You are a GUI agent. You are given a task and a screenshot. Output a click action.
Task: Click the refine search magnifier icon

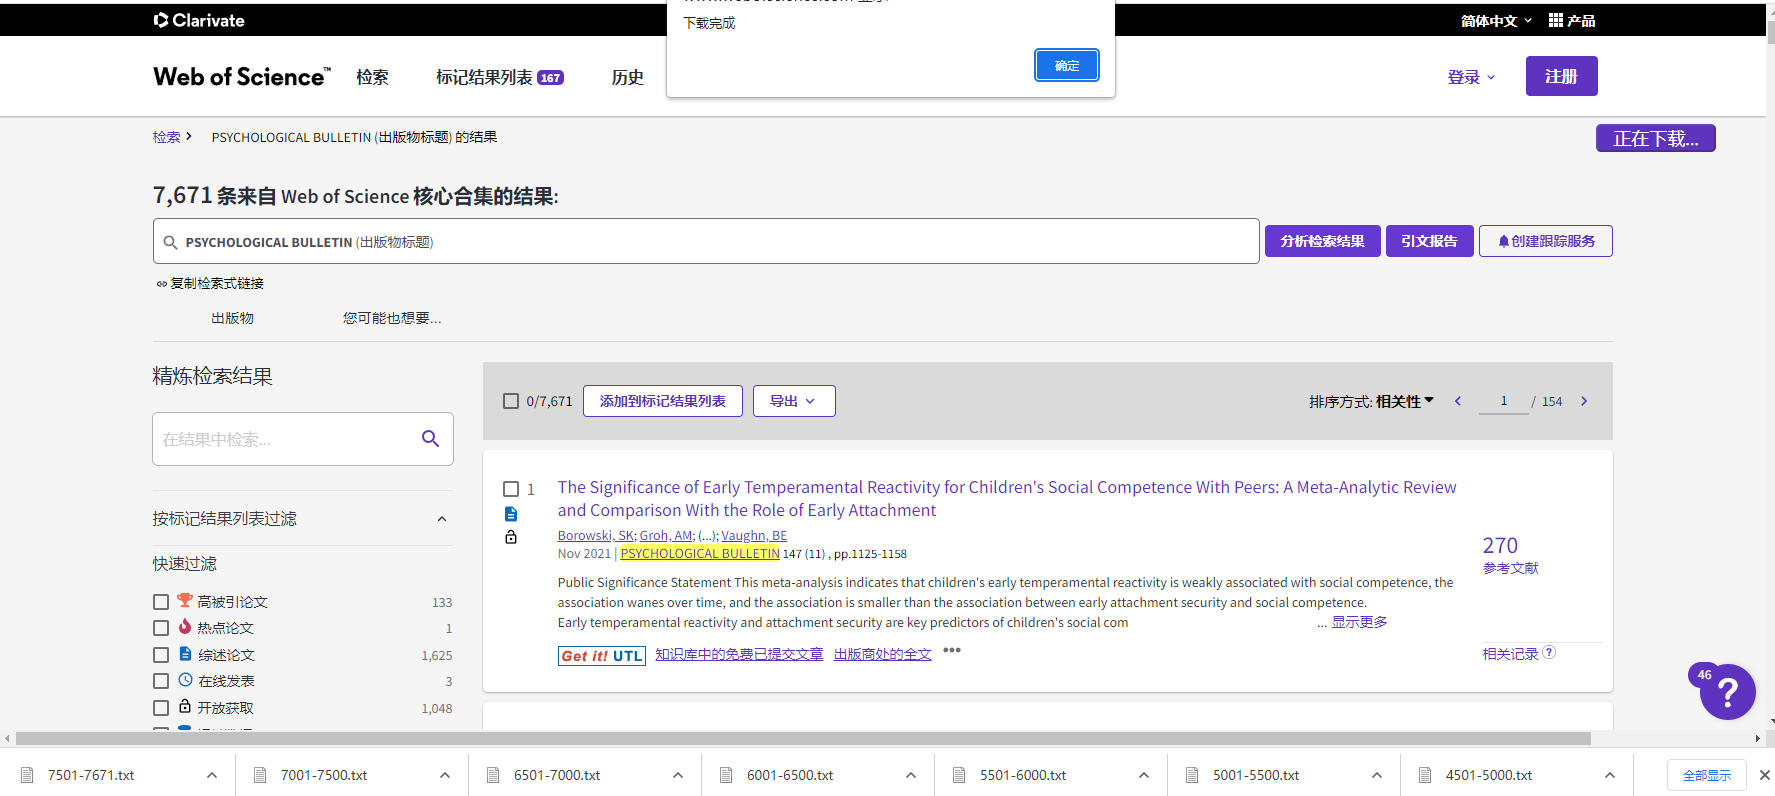tap(430, 439)
